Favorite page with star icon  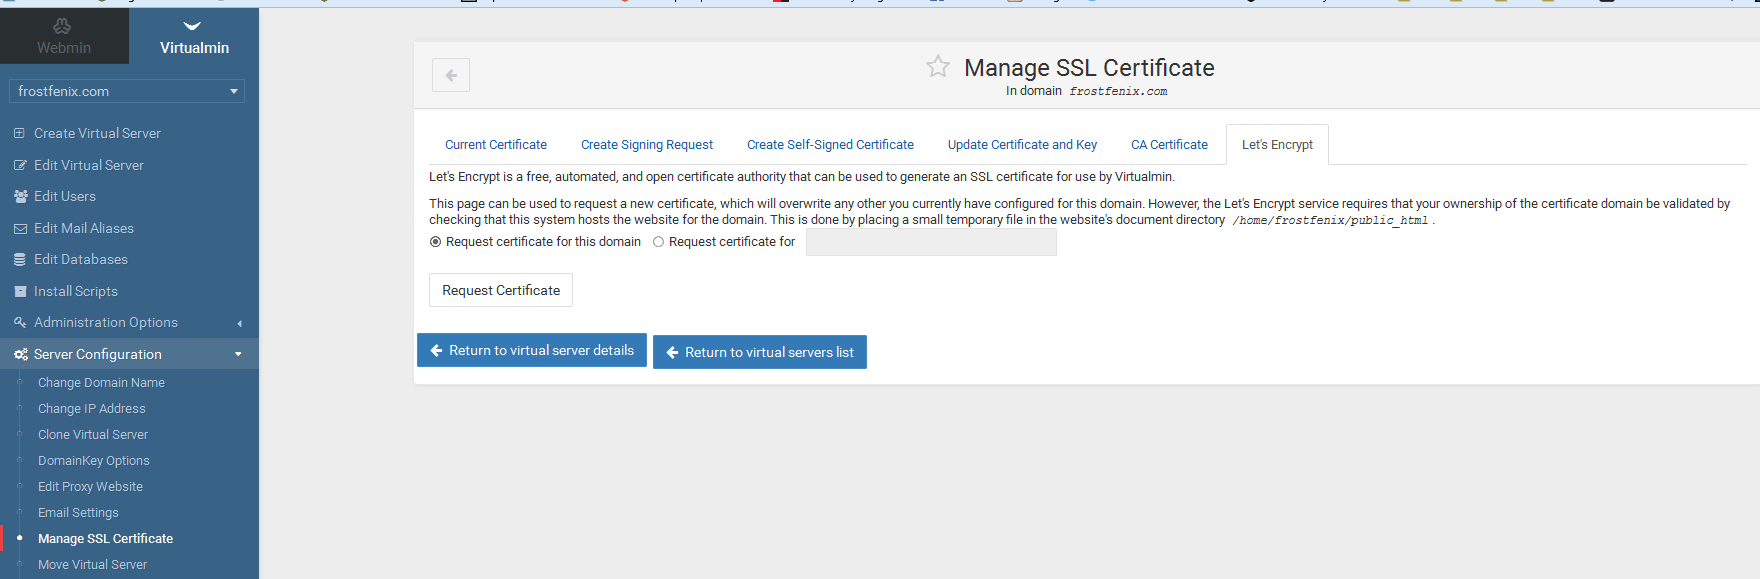[938, 67]
